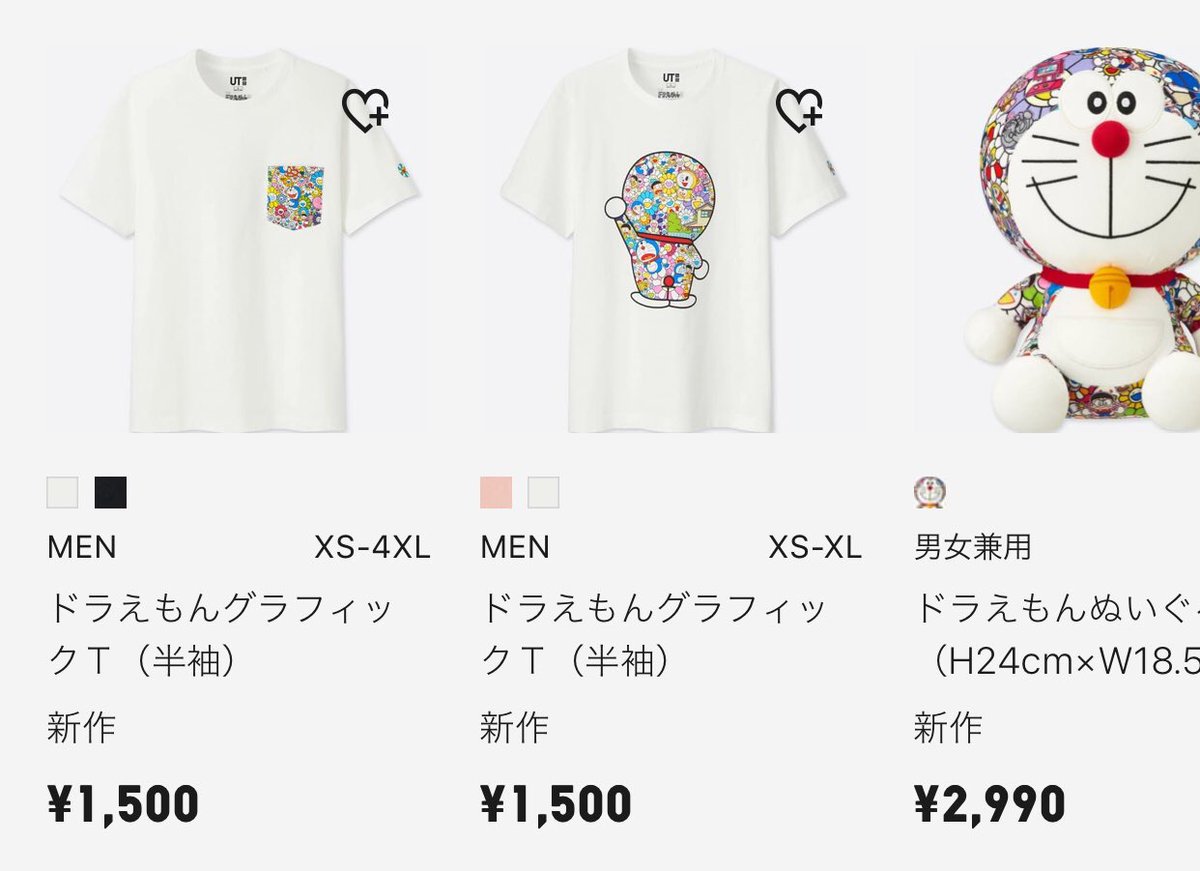
Task: Click the XS-XL size range label
Action: pos(815,548)
